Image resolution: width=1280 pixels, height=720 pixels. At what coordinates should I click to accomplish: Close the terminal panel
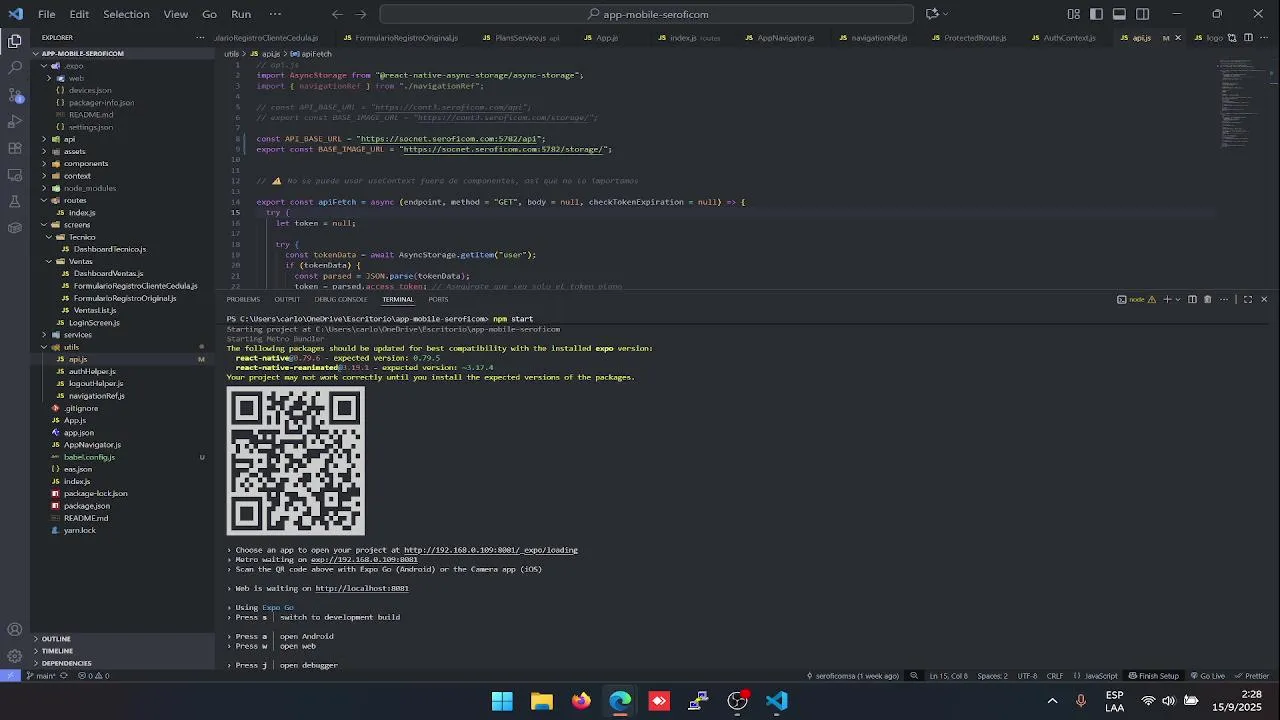(x=1264, y=299)
